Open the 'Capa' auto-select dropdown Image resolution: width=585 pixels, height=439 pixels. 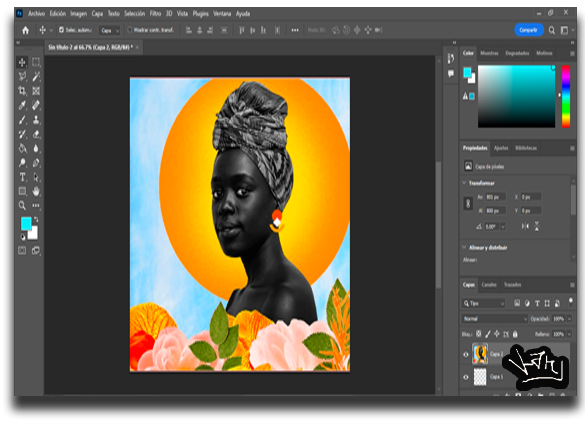pyautogui.click(x=110, y=30)
